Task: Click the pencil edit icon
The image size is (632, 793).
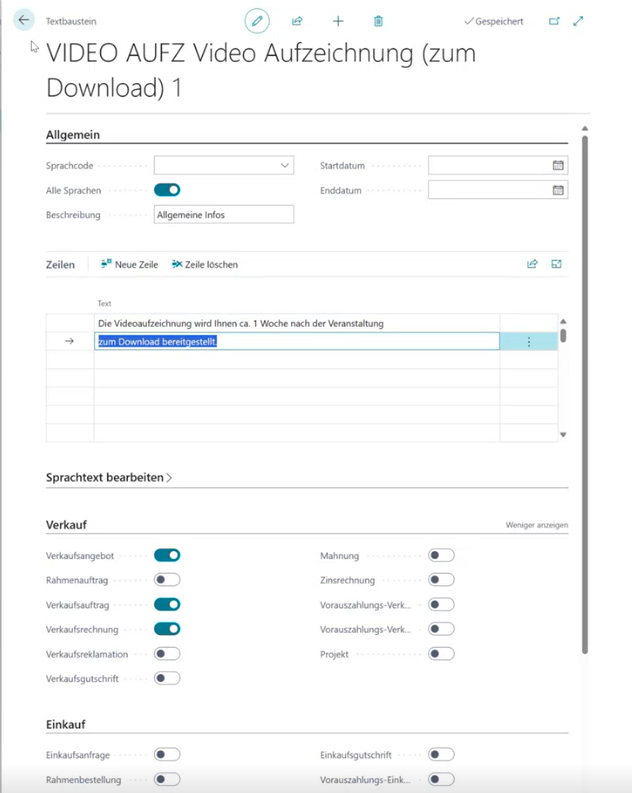Action: tap(257, 21)
